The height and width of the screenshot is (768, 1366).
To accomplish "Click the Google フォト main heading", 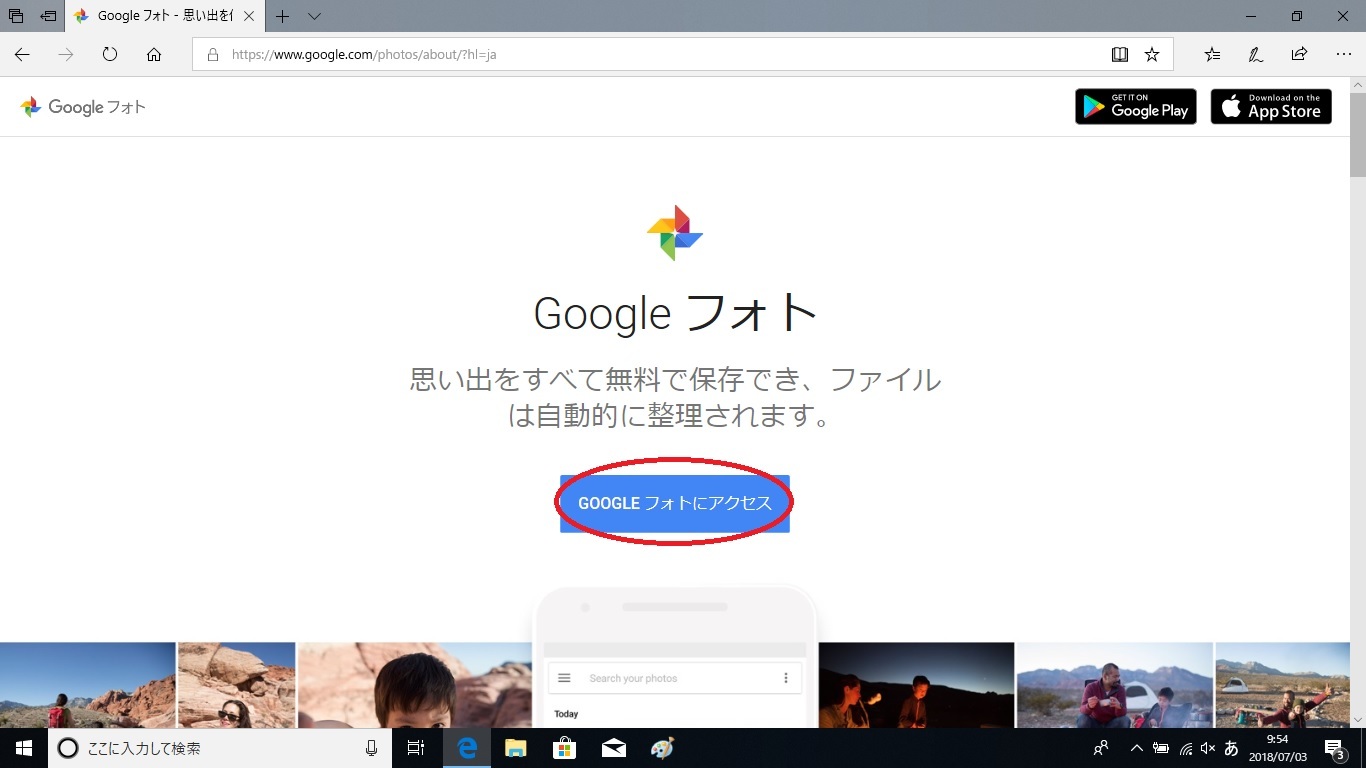I will (675, 313).
